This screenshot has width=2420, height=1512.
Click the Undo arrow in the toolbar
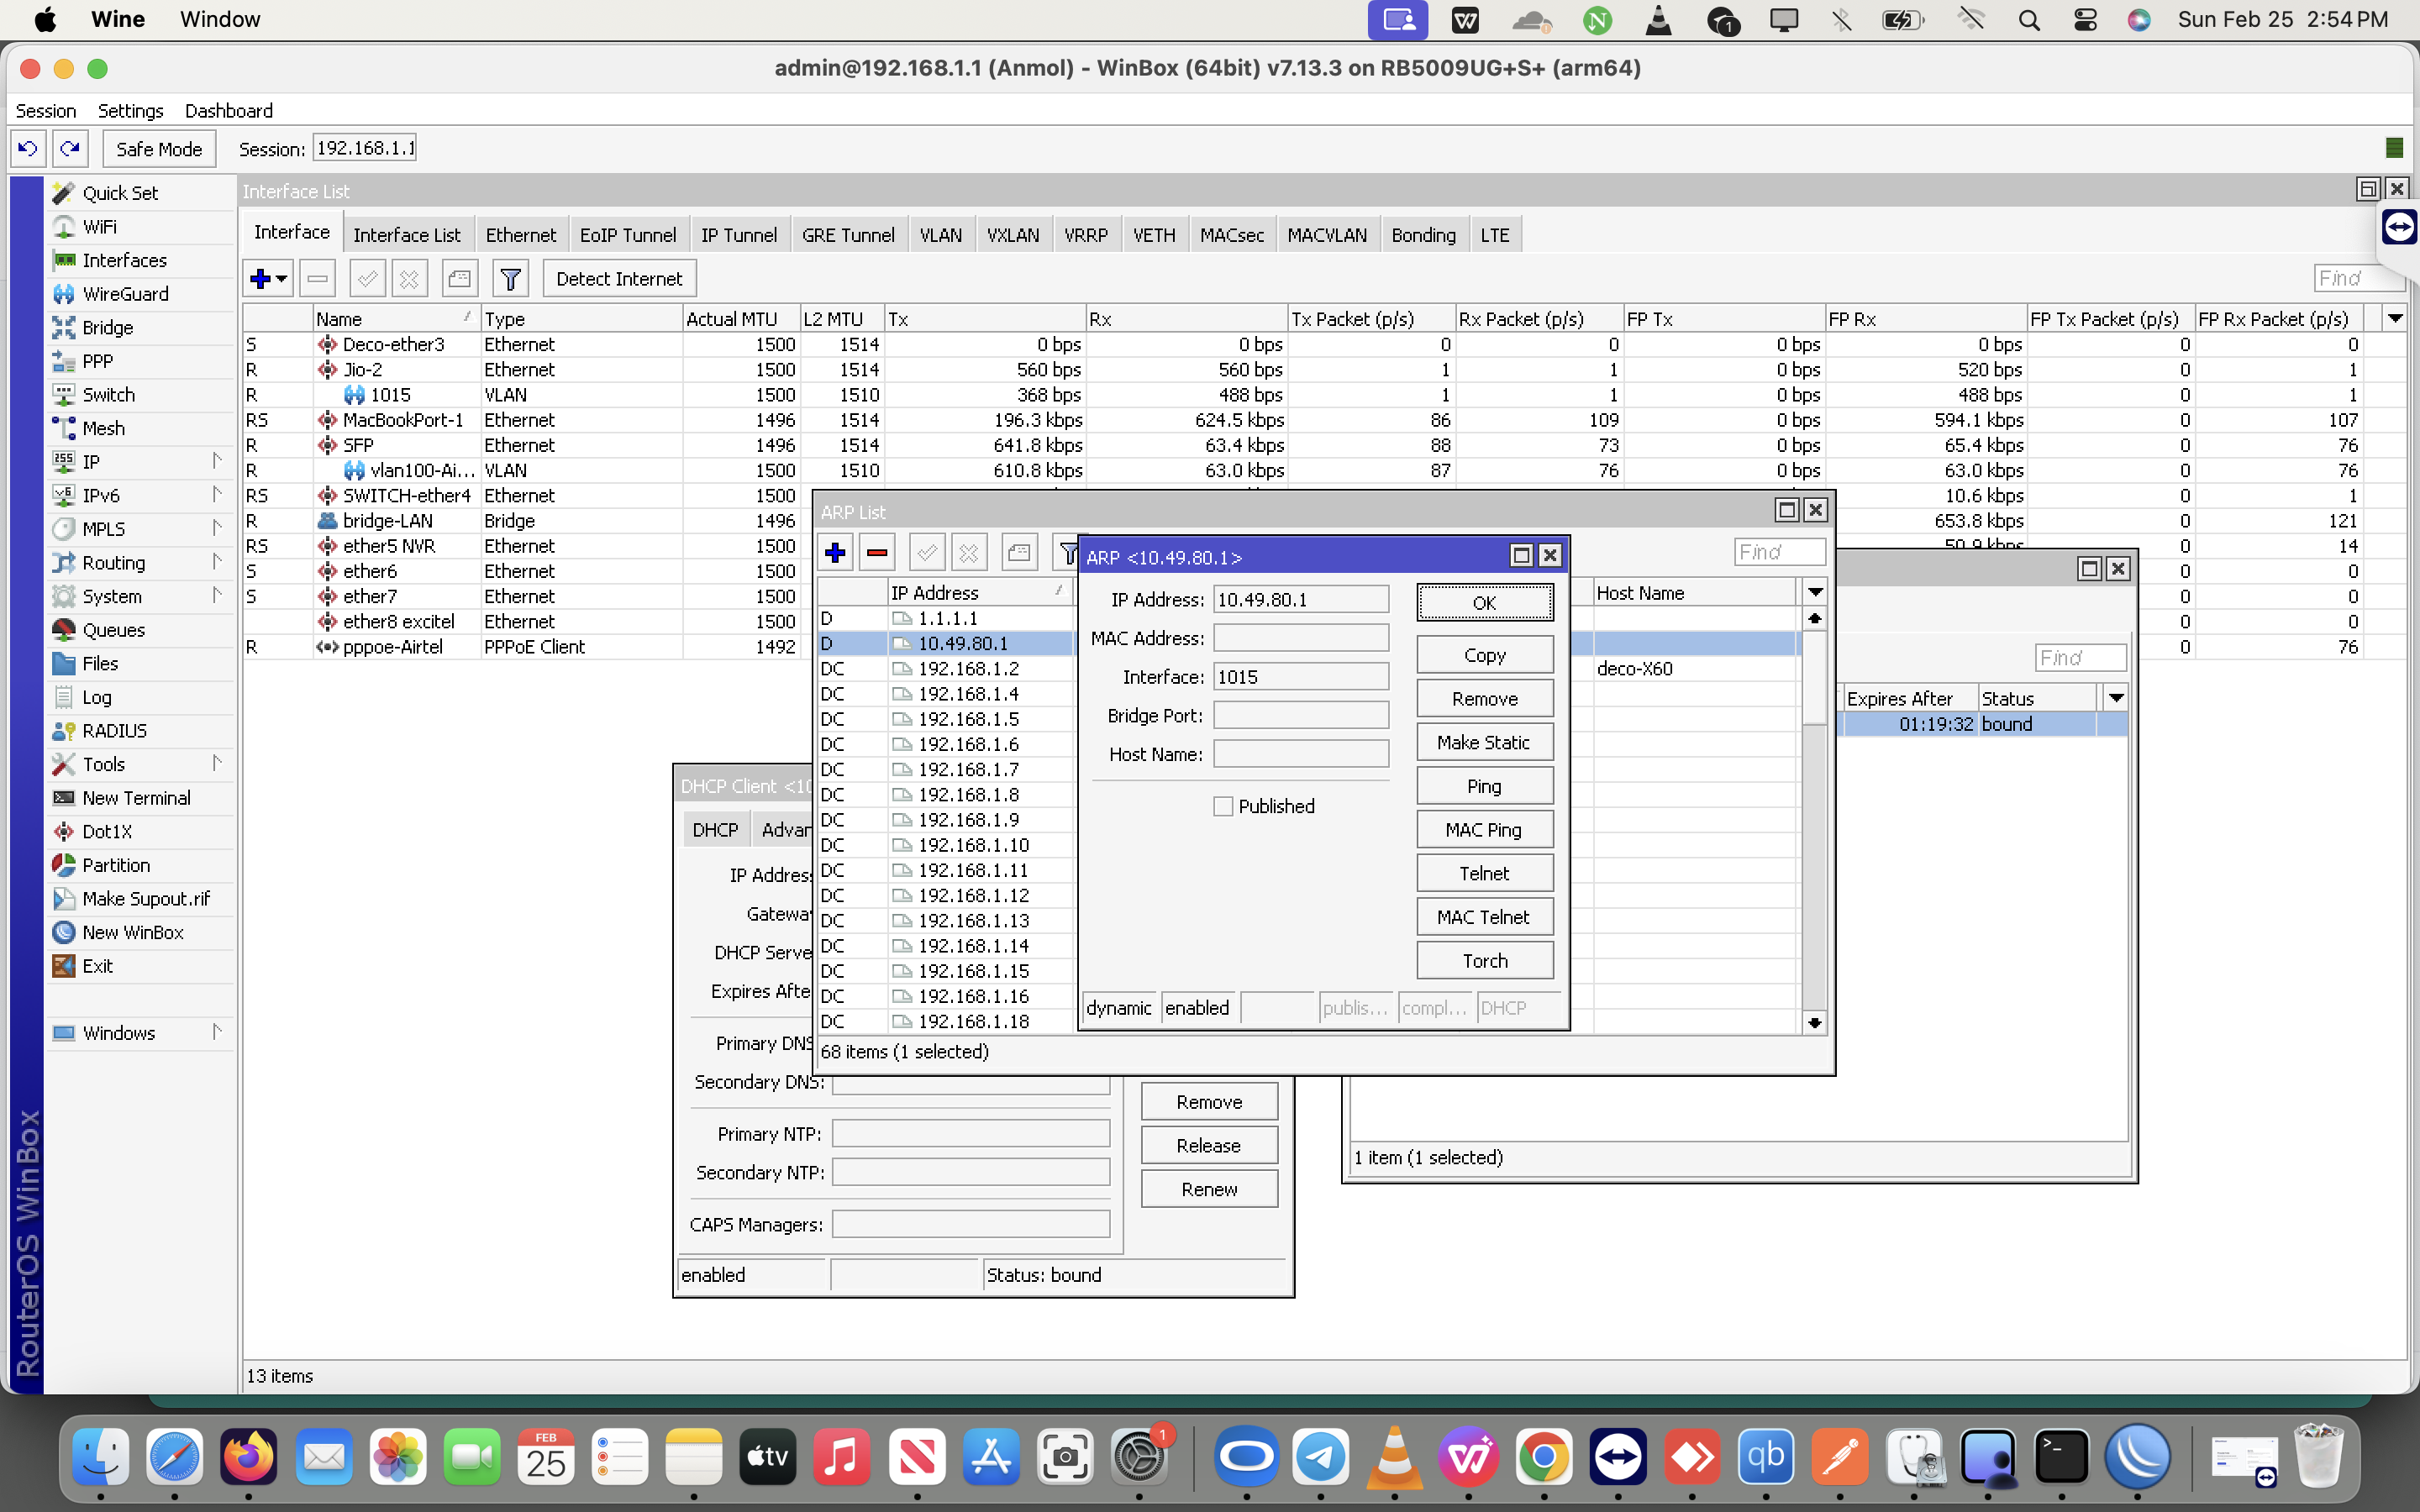(x=28, y=149)
